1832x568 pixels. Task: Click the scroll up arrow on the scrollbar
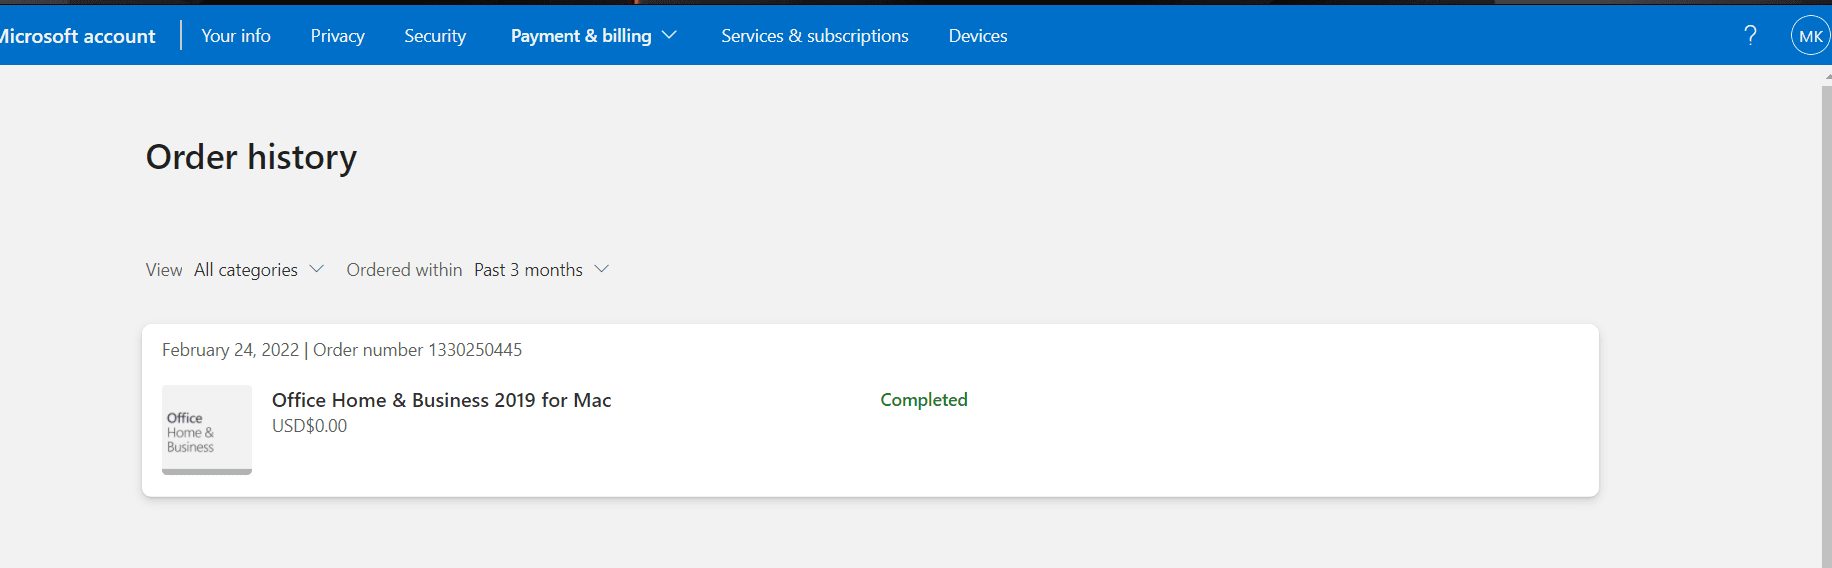click(x=1826, y=77)
